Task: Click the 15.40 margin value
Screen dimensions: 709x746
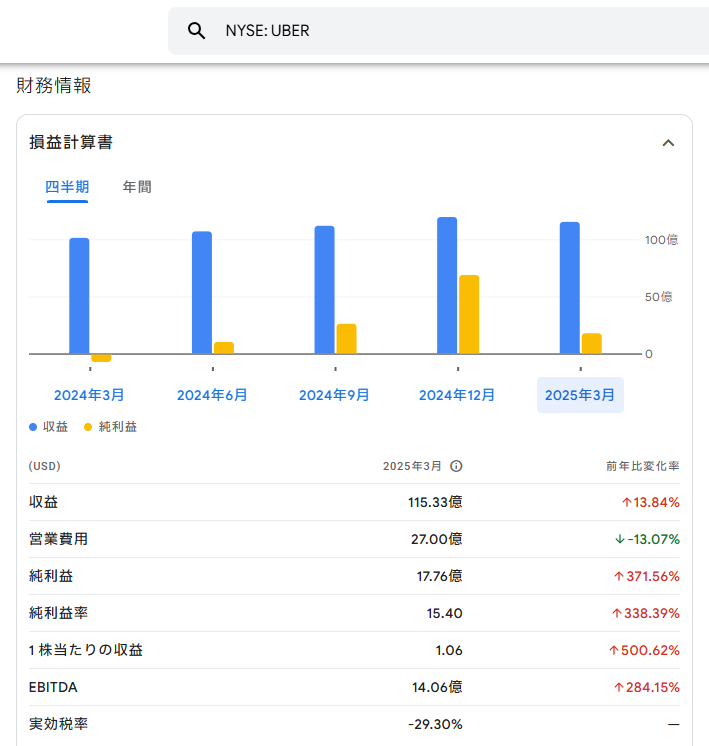Action: (x=444, y=613)
